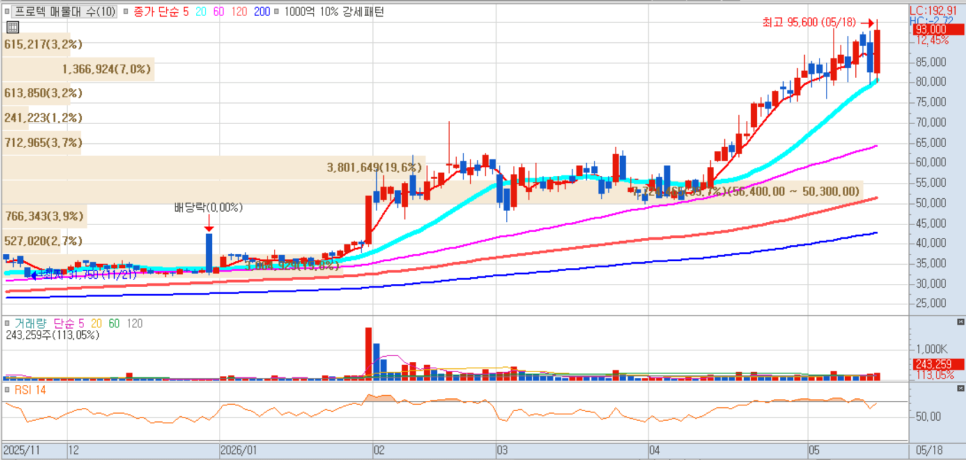Click the green volume 60 average label
The height and width of the screenshot is (460, 966).
114,323
